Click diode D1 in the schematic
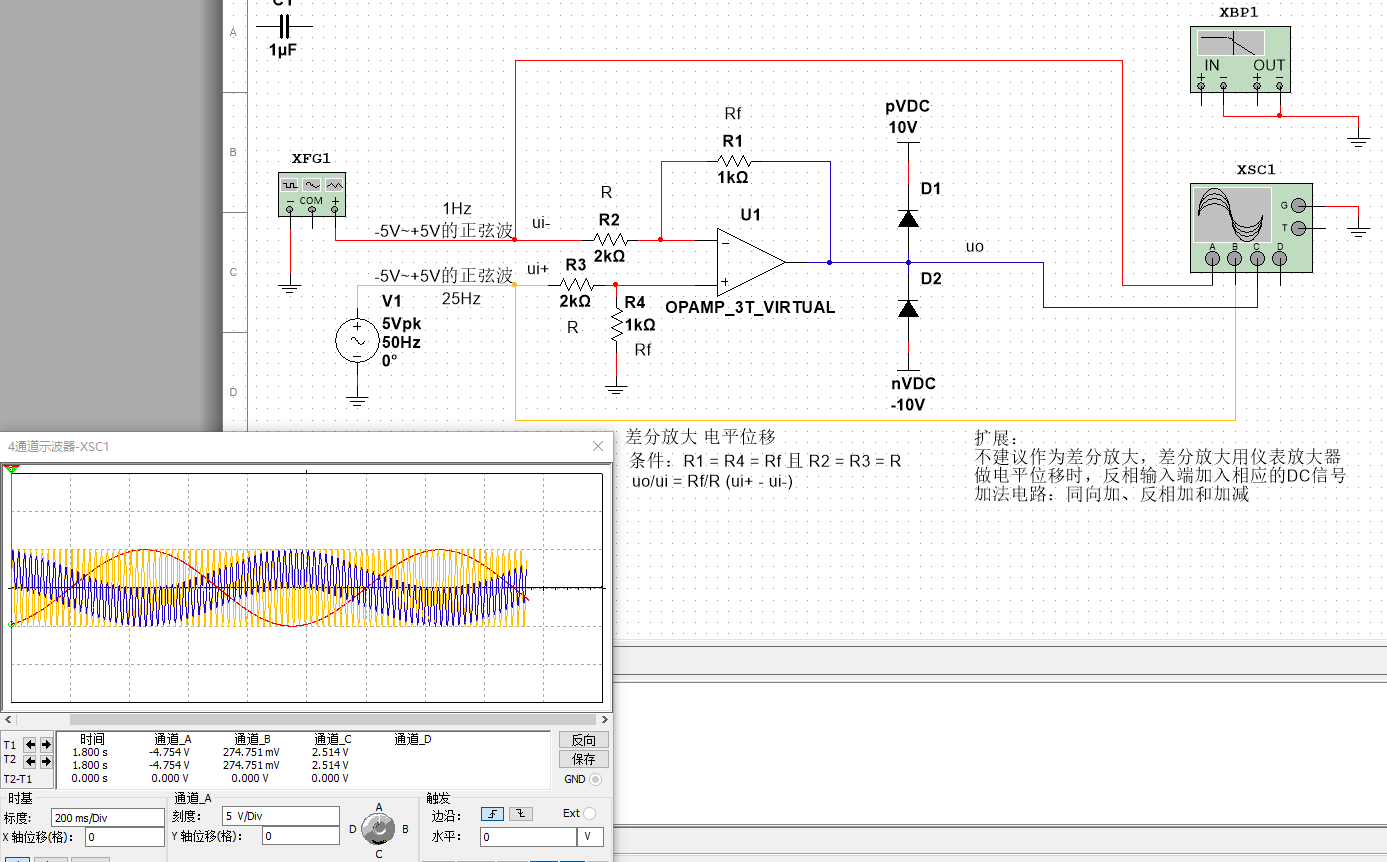 pos(907,218)
